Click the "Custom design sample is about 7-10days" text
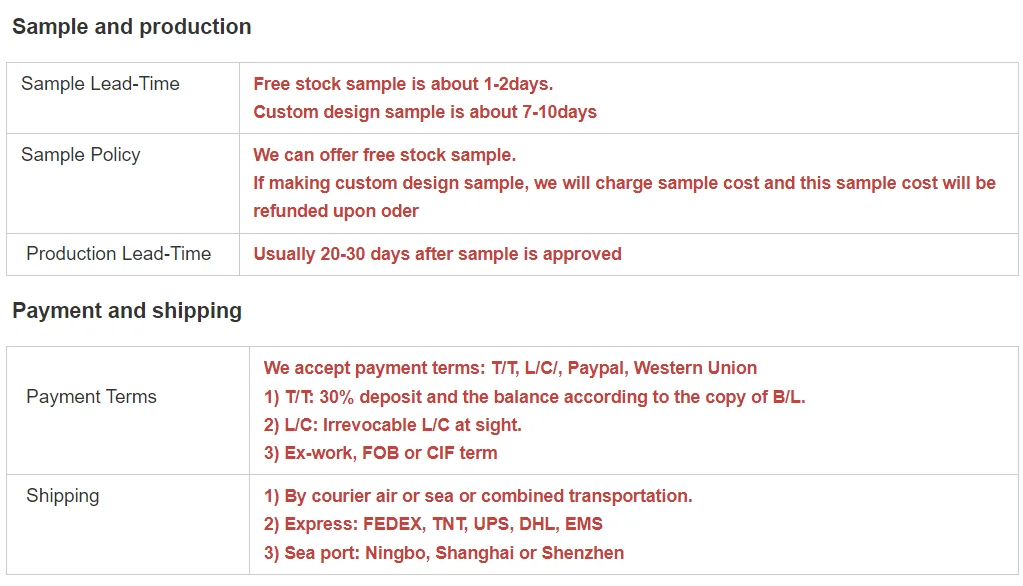Screen dimensions: 1023x586 425,112
